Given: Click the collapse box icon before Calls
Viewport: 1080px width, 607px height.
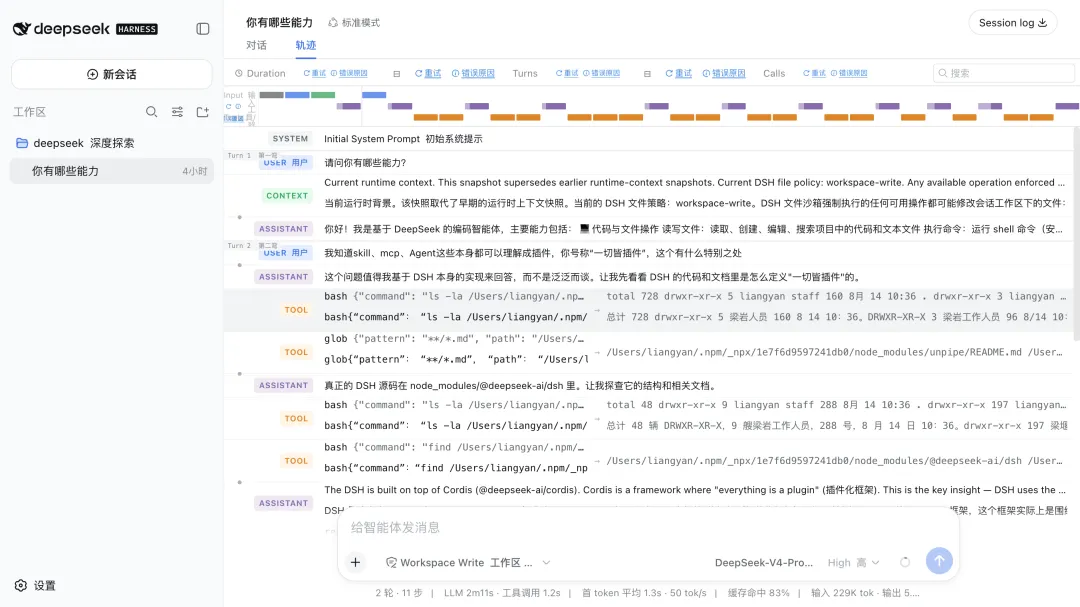Looking at the screenshot, I should click(x=647, y=74).
